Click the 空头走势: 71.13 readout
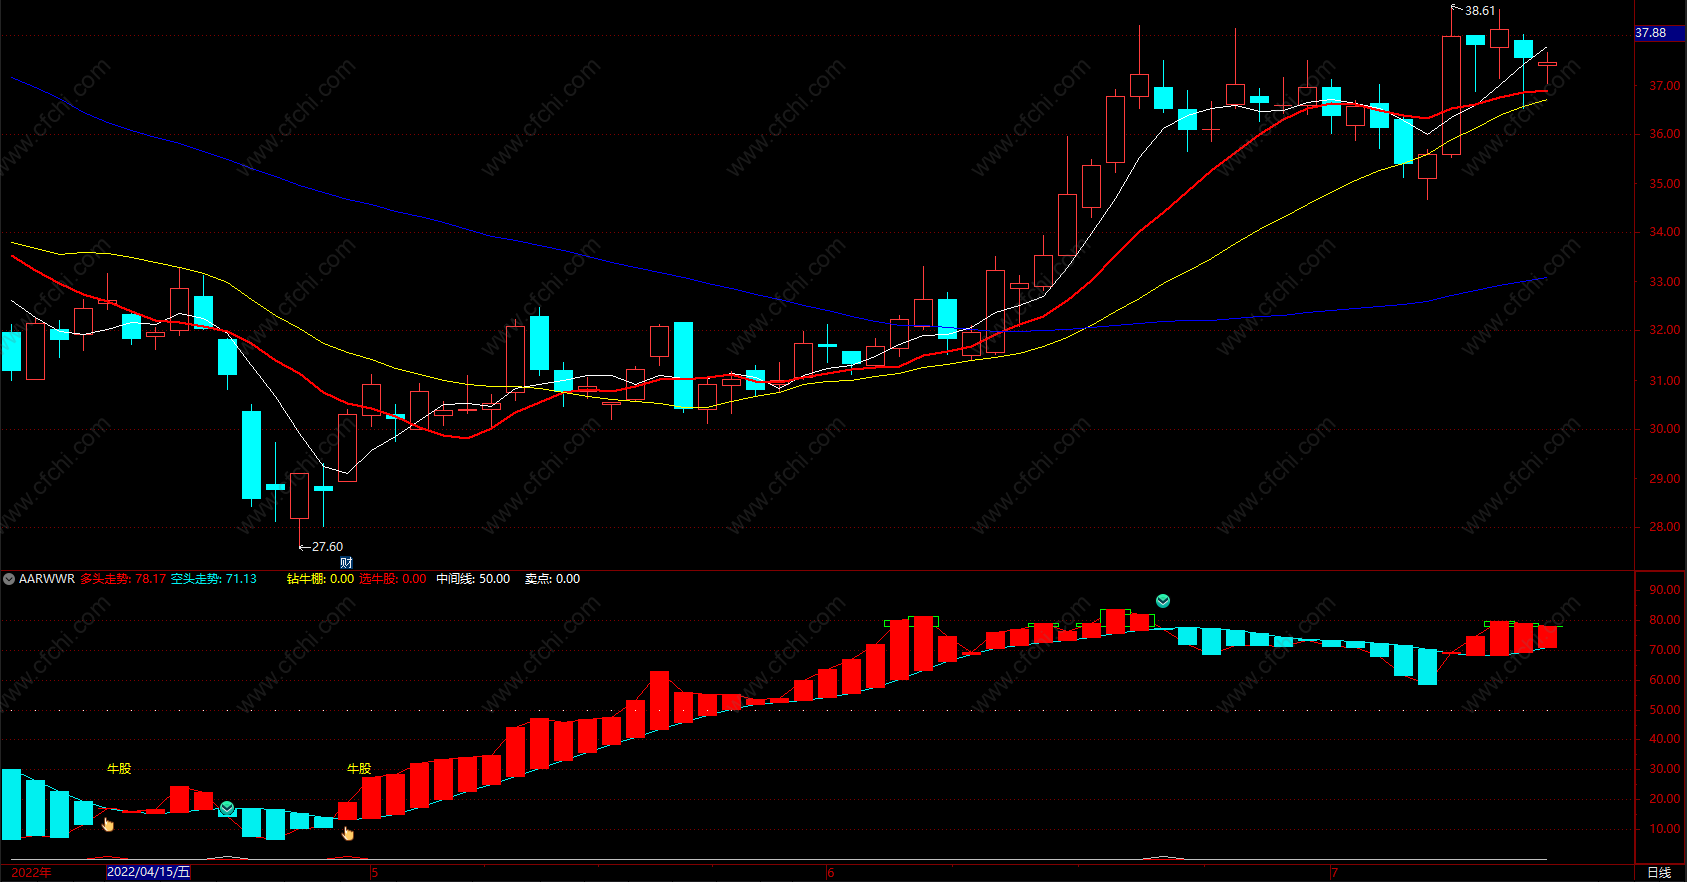 coord(213,579)
